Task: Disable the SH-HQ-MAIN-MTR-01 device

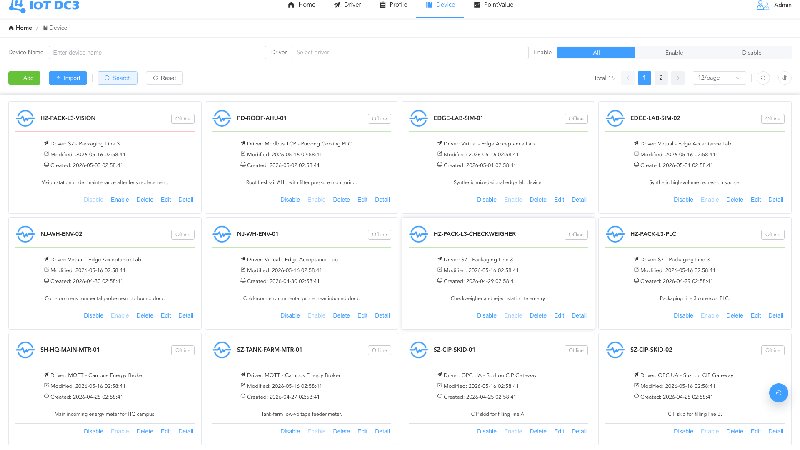Action: coord(93,431)
